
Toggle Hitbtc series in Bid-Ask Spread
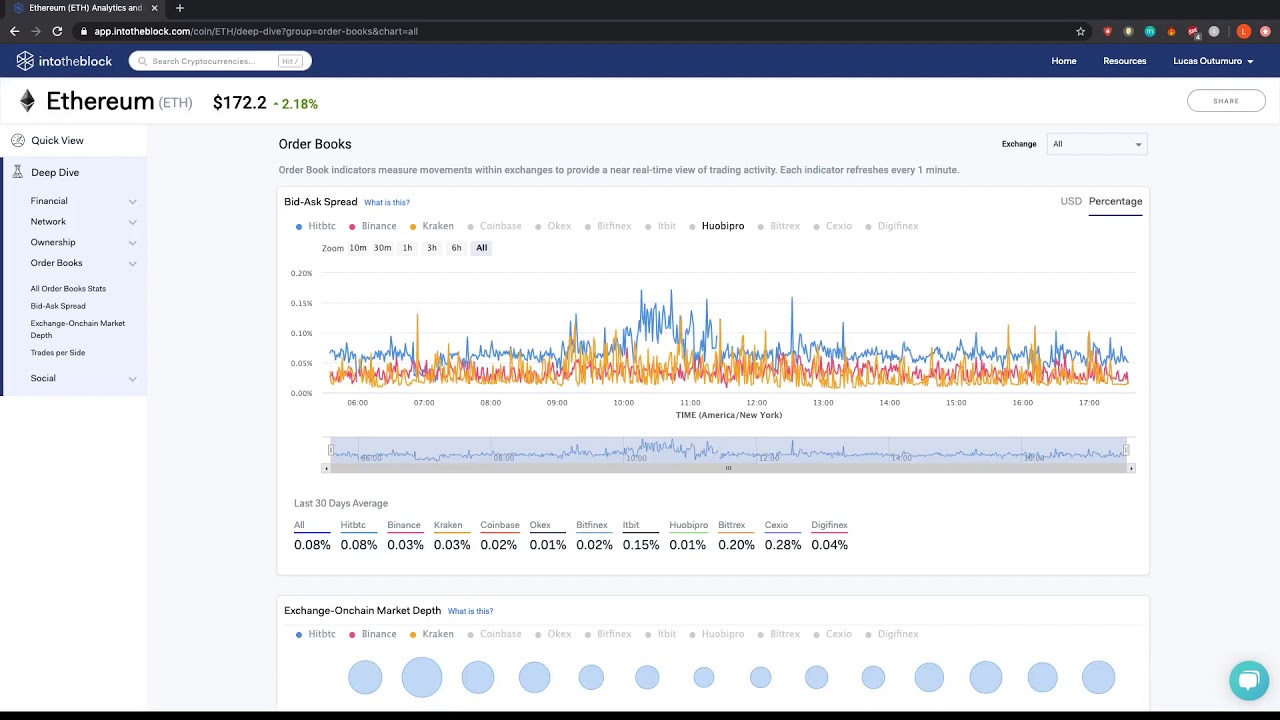[316, 226]
